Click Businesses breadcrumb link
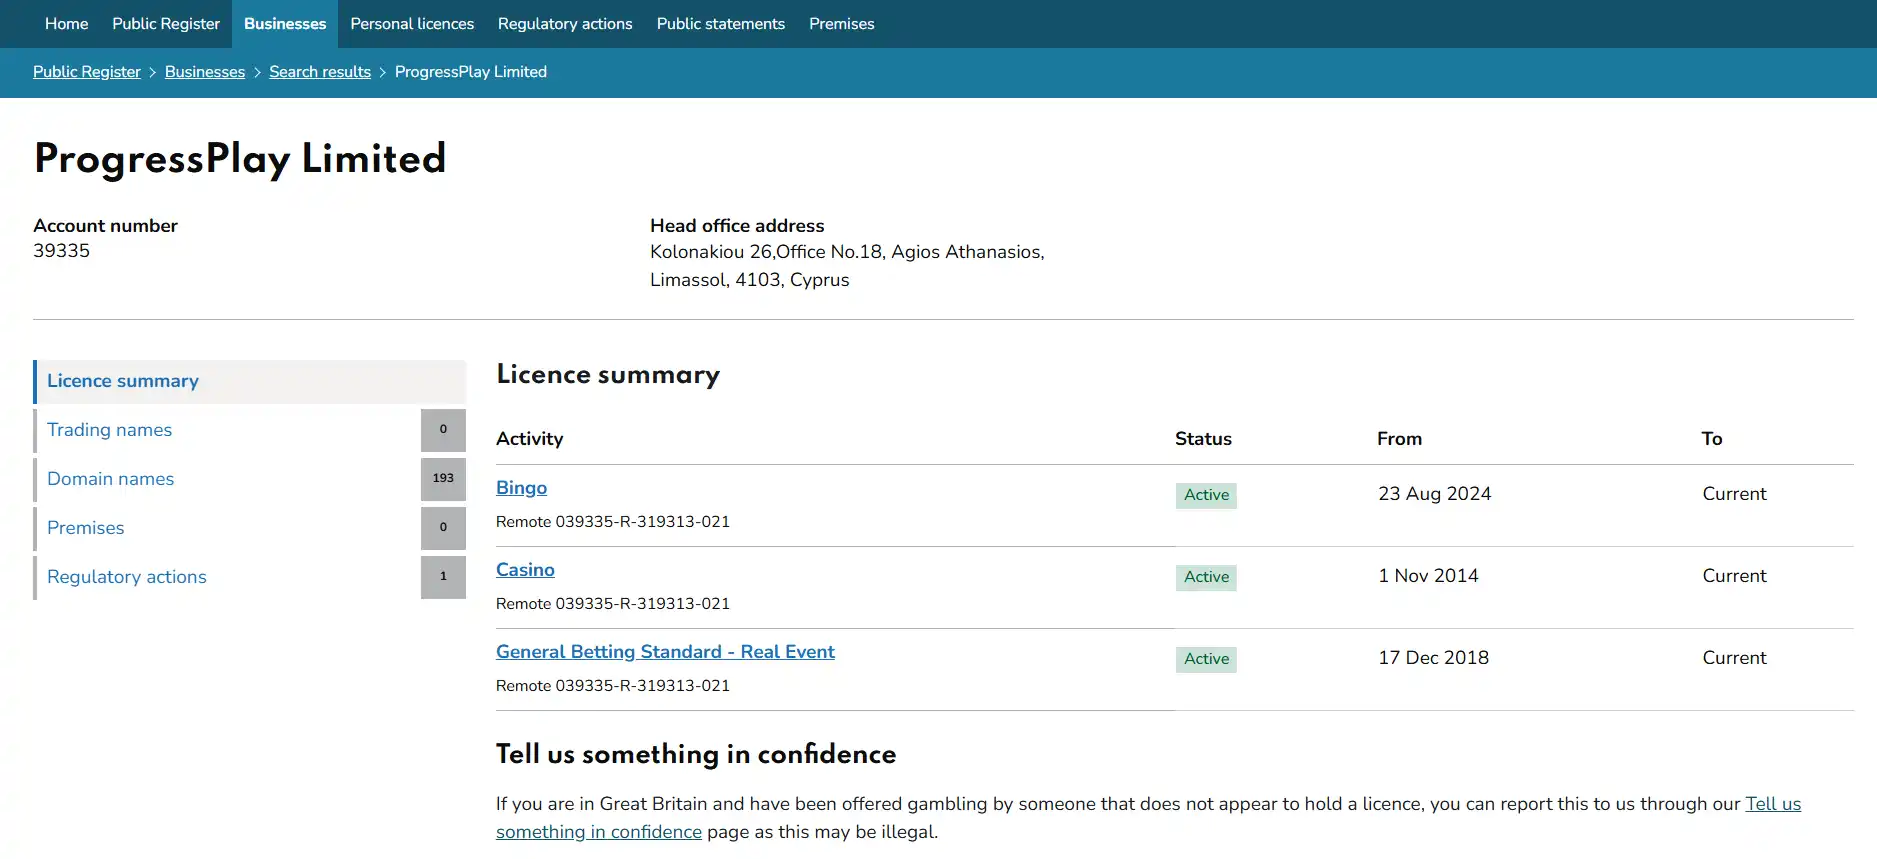 [x=205, y=72]
